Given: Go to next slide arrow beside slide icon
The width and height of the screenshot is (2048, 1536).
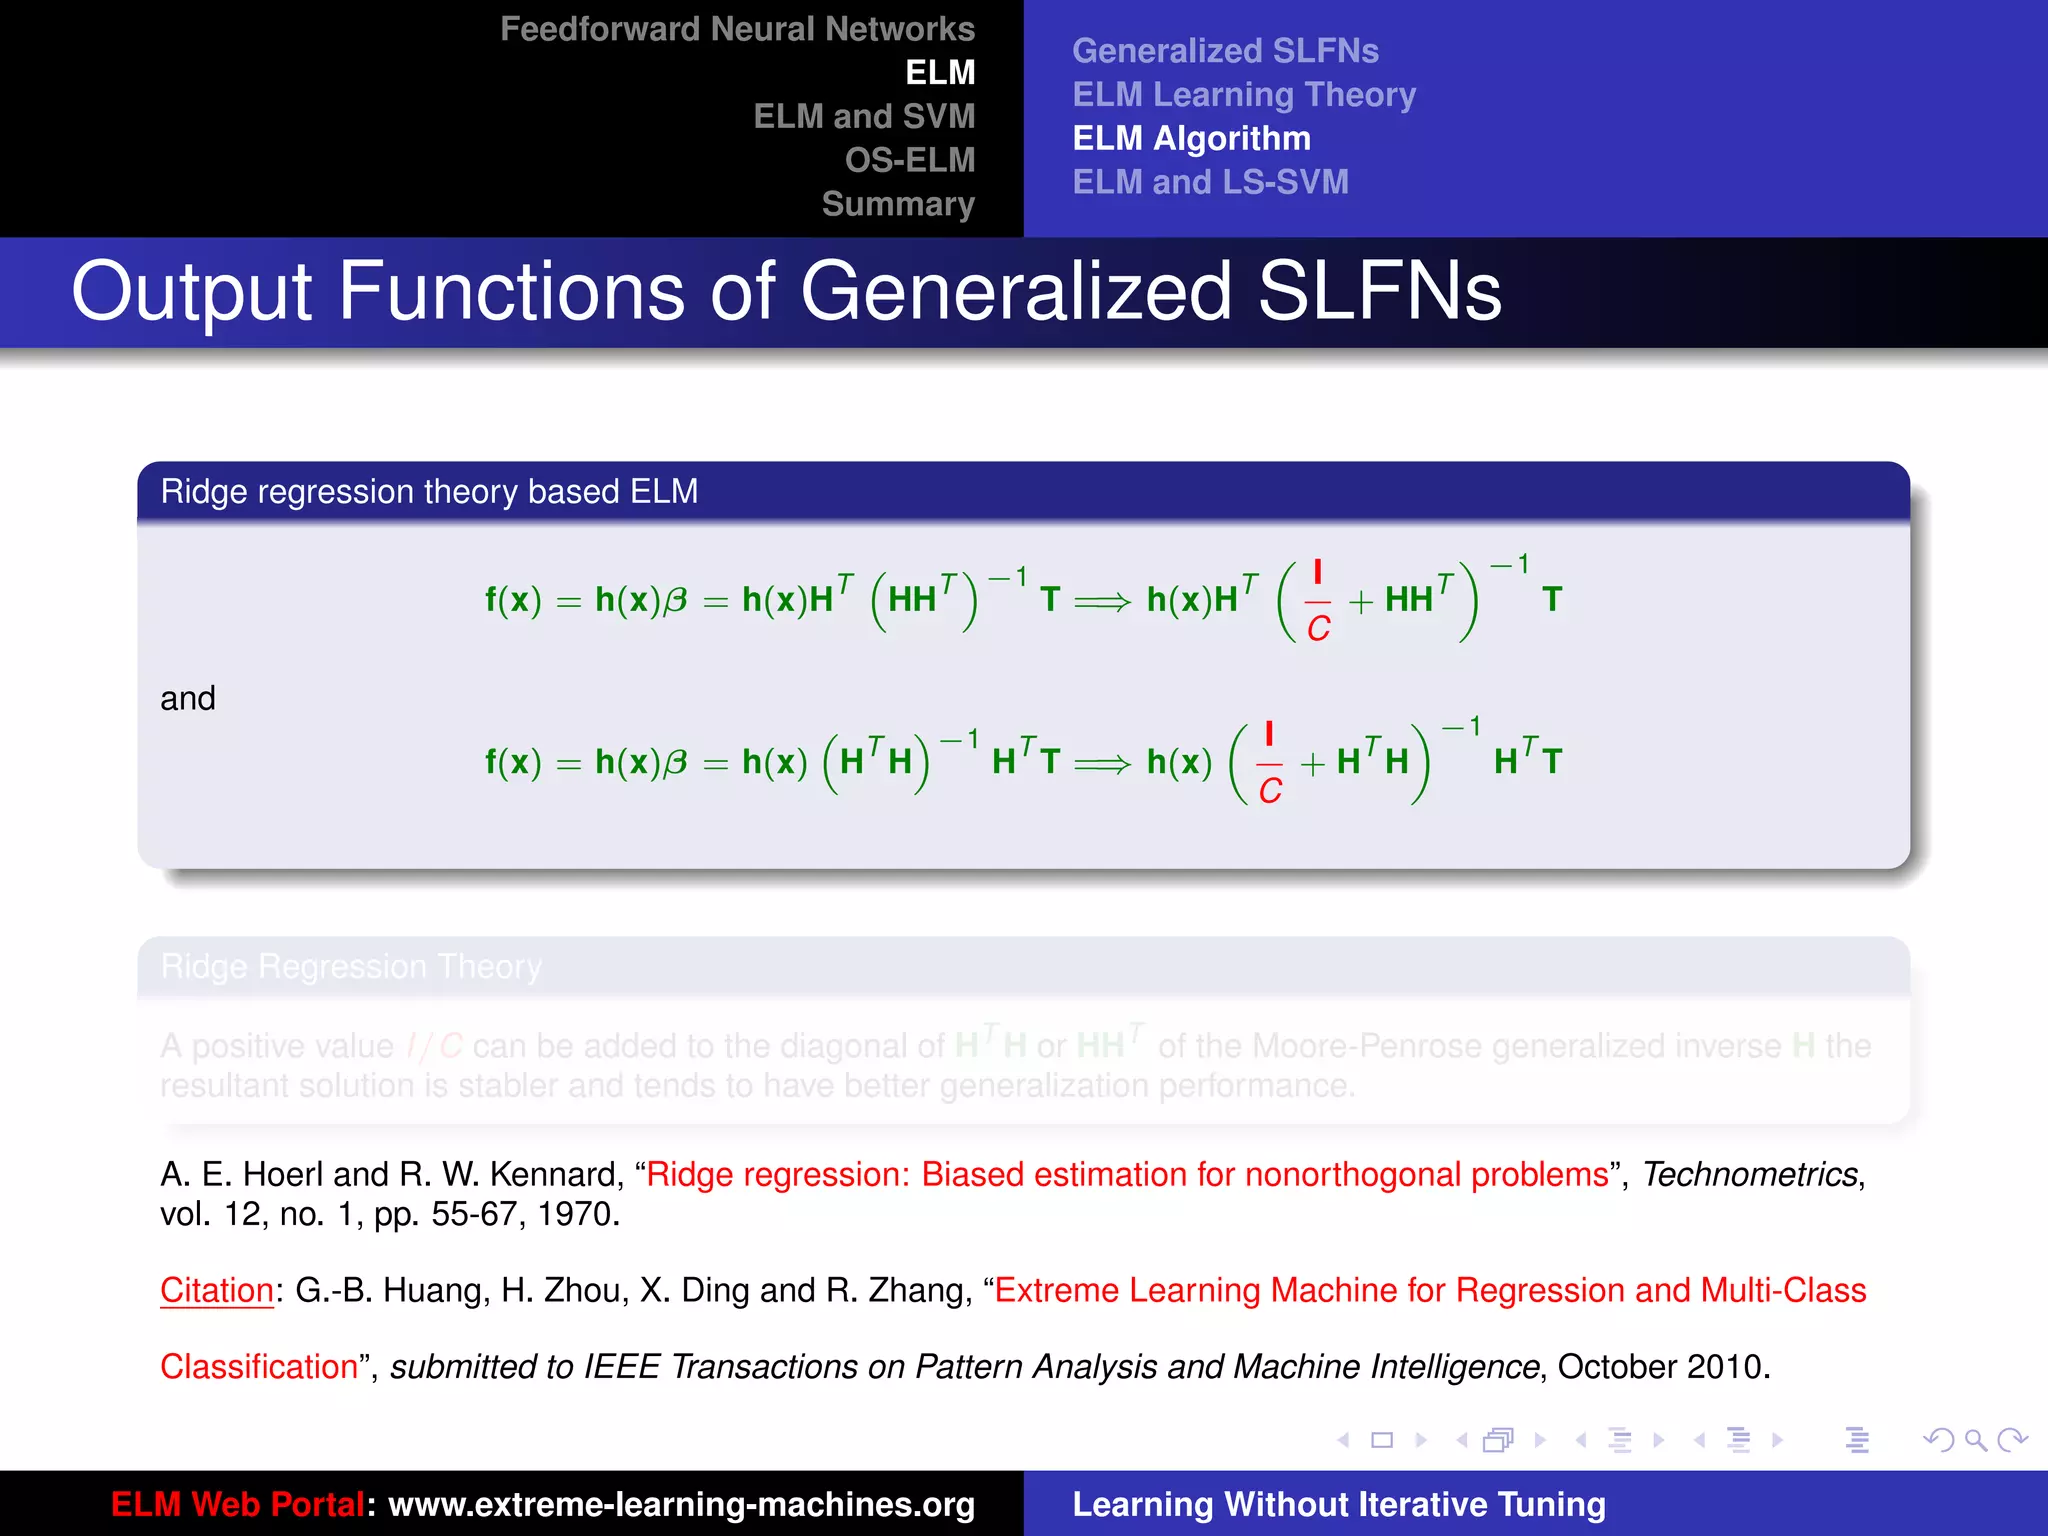Looking at the screenshot, I should click(x=1421, y=1440).
